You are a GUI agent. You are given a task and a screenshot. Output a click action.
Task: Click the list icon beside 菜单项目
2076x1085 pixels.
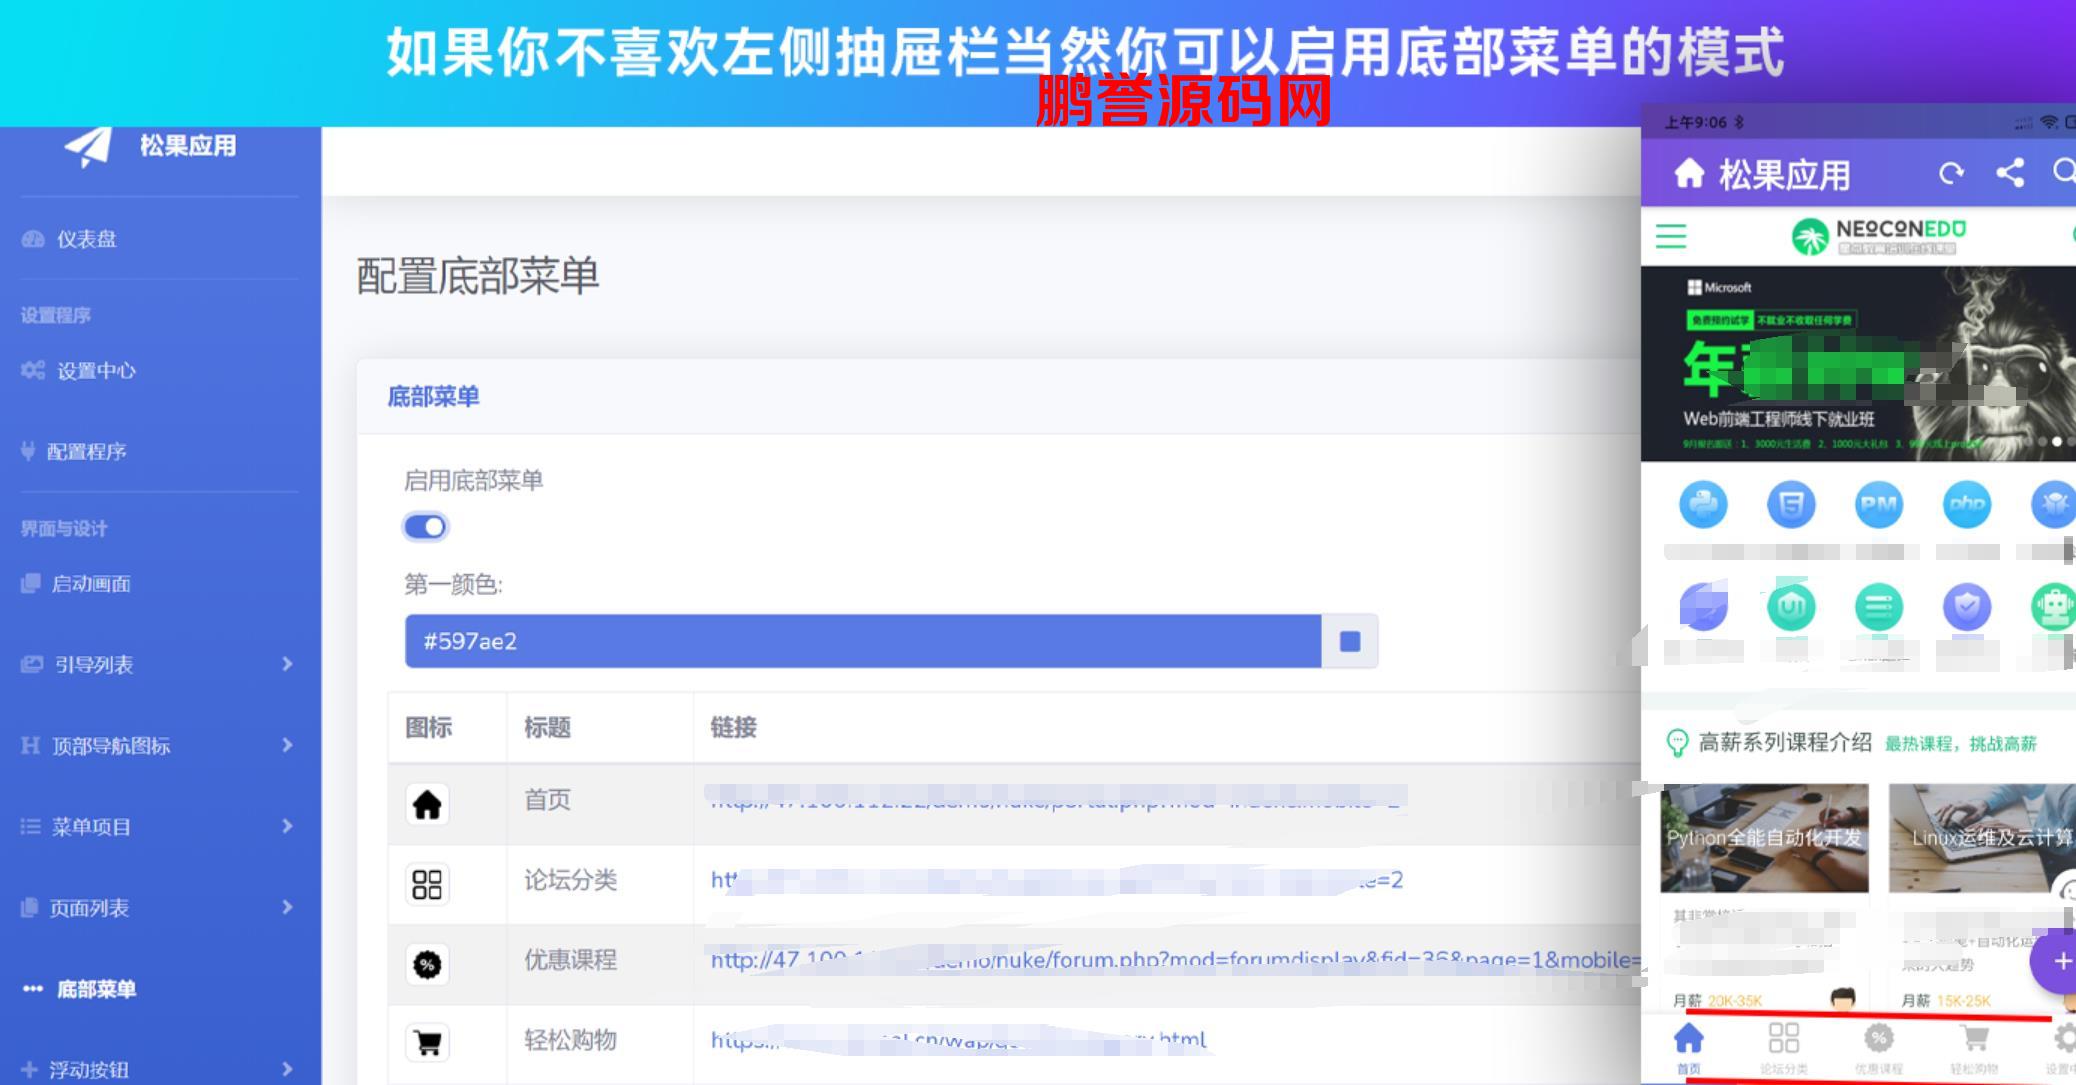(31, 827)
